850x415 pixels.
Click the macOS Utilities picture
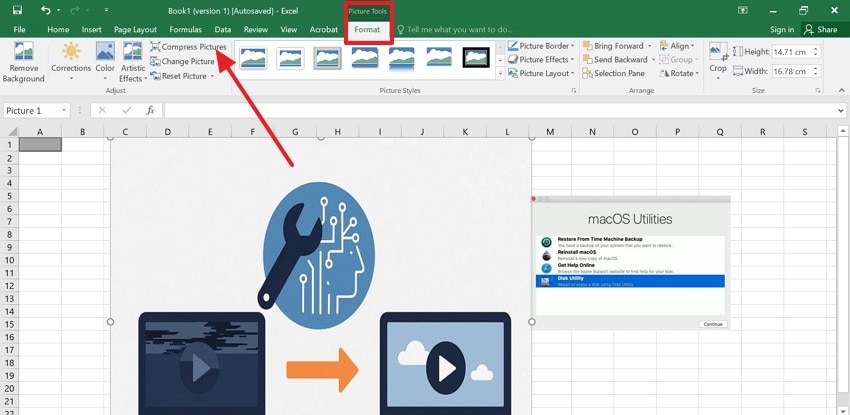coord(631,262)
